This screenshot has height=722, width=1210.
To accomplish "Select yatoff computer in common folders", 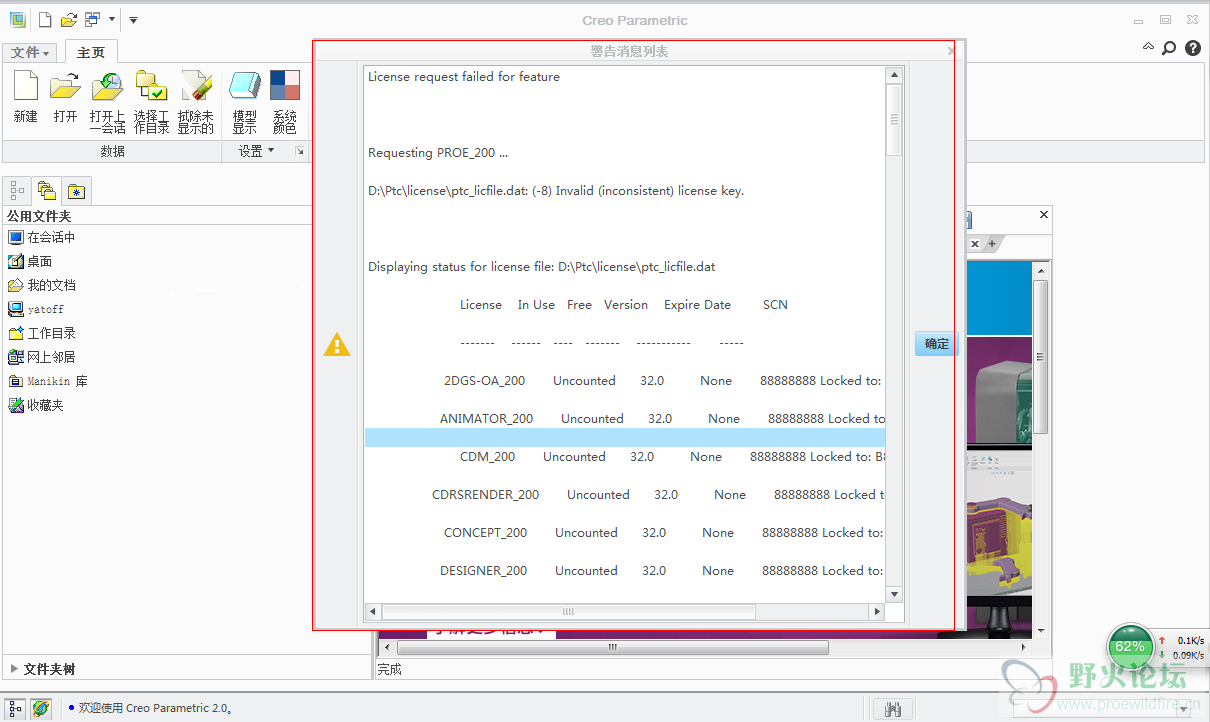I will coord(35,309).
